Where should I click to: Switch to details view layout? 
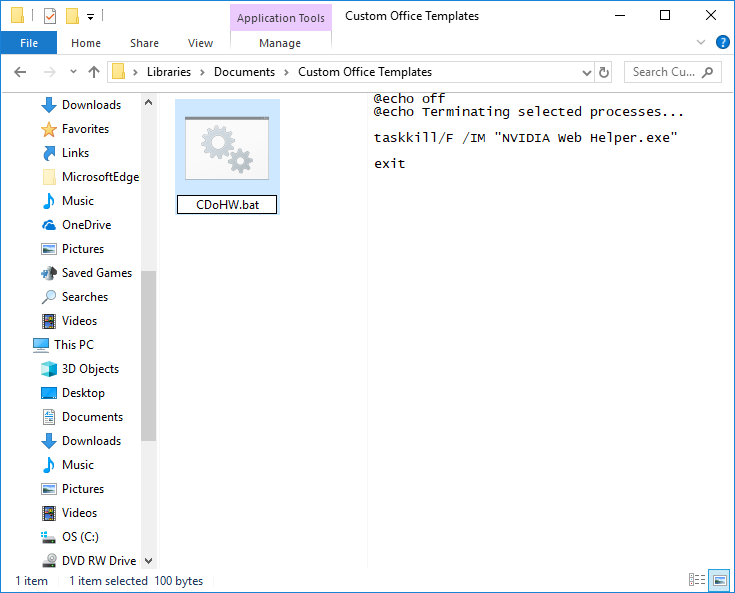click(x=697, y=580)
